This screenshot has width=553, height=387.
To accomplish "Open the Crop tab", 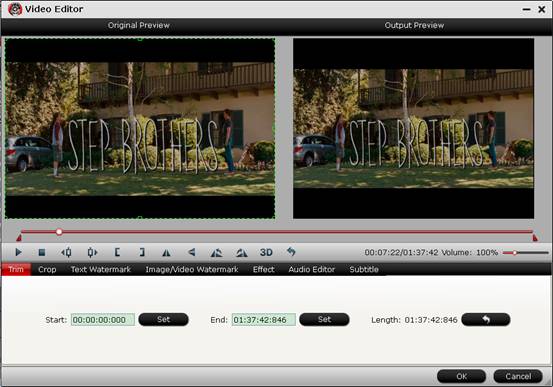I will pos(47,269).
